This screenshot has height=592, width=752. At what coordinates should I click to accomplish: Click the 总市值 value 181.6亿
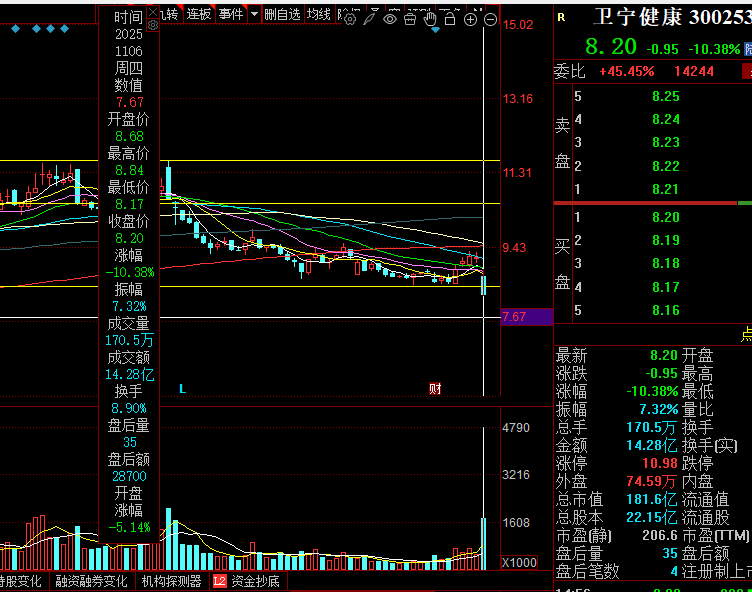652,499
